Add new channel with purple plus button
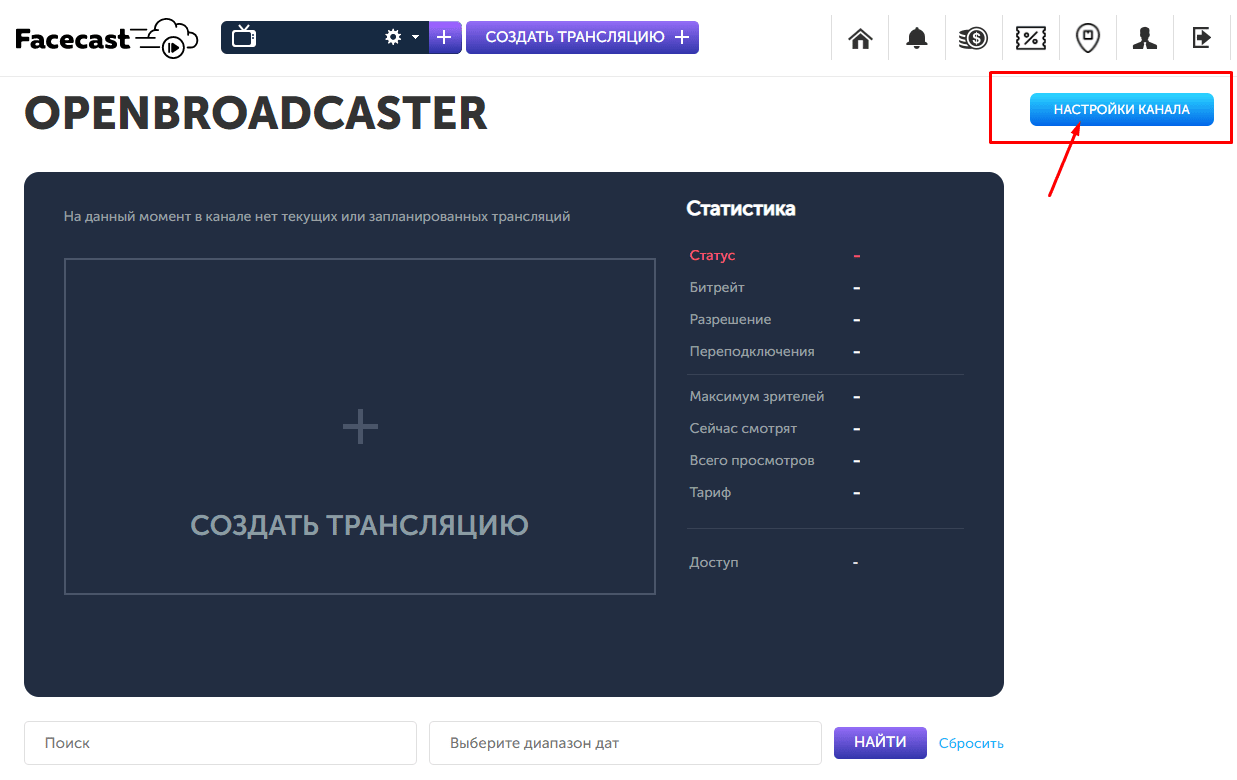This screenshot has width=1237, height=780. click(x=445, y=38)
